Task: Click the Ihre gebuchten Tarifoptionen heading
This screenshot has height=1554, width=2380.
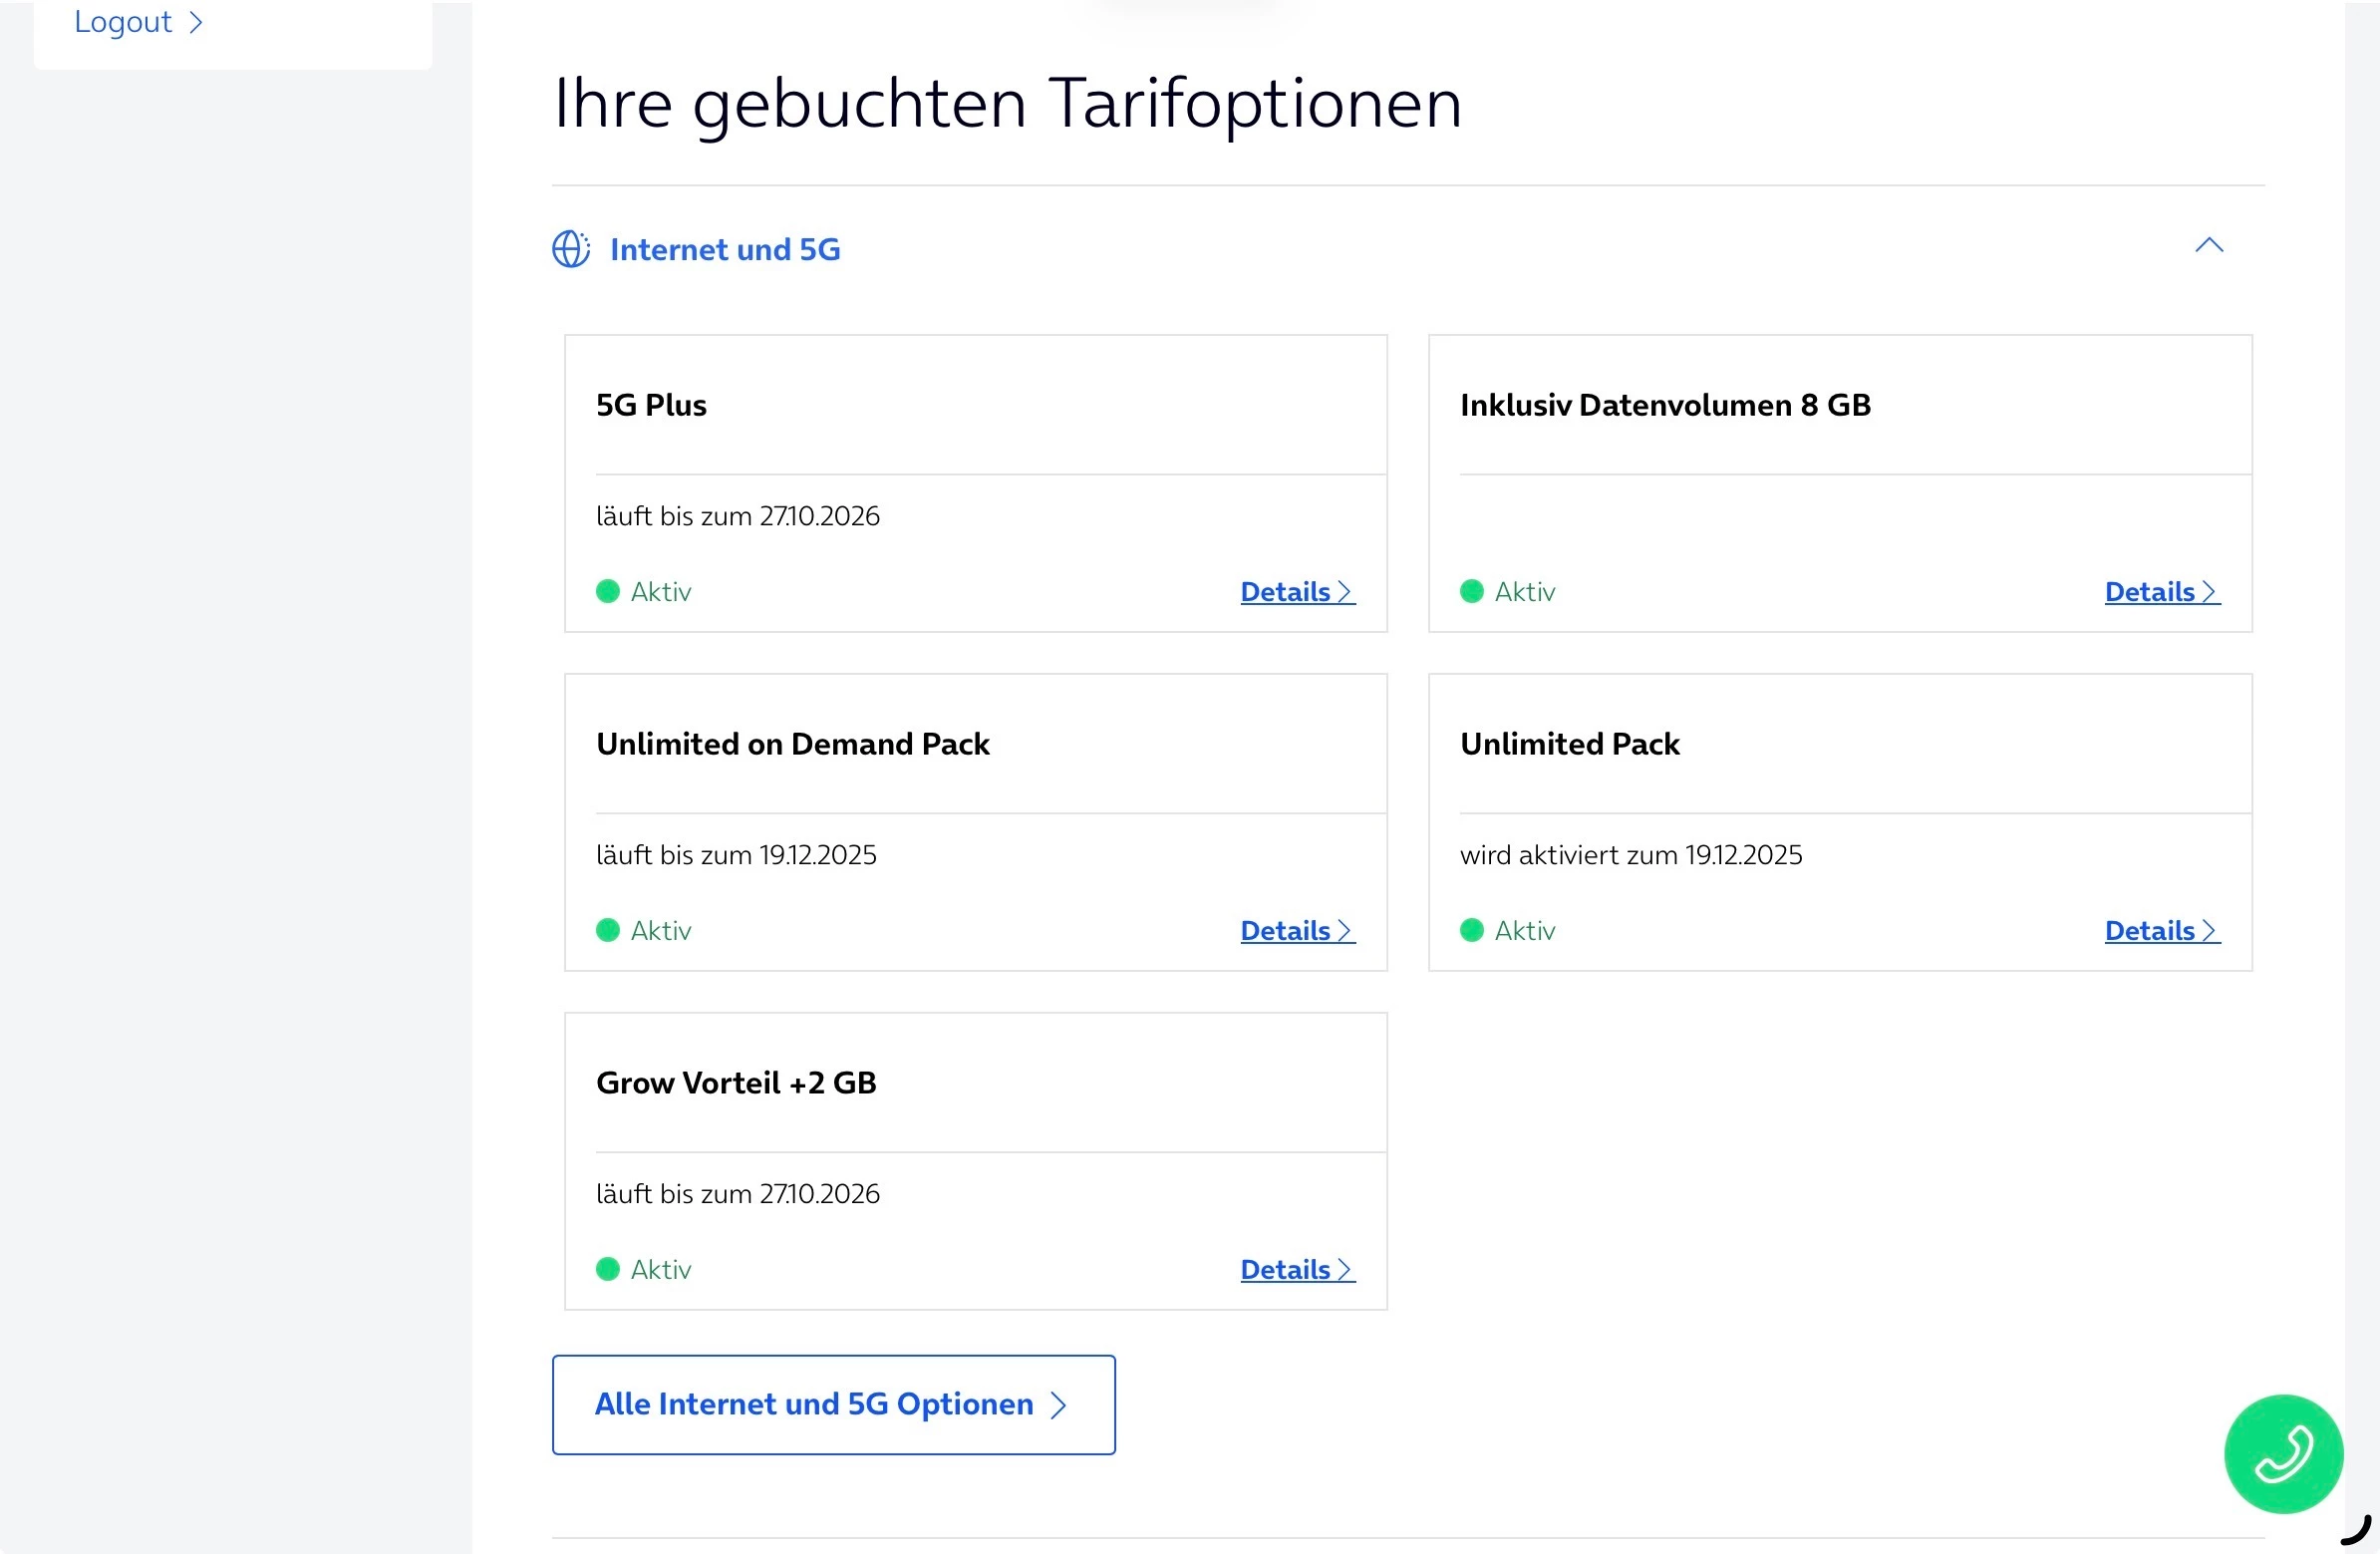Action: pos(1007,103)
